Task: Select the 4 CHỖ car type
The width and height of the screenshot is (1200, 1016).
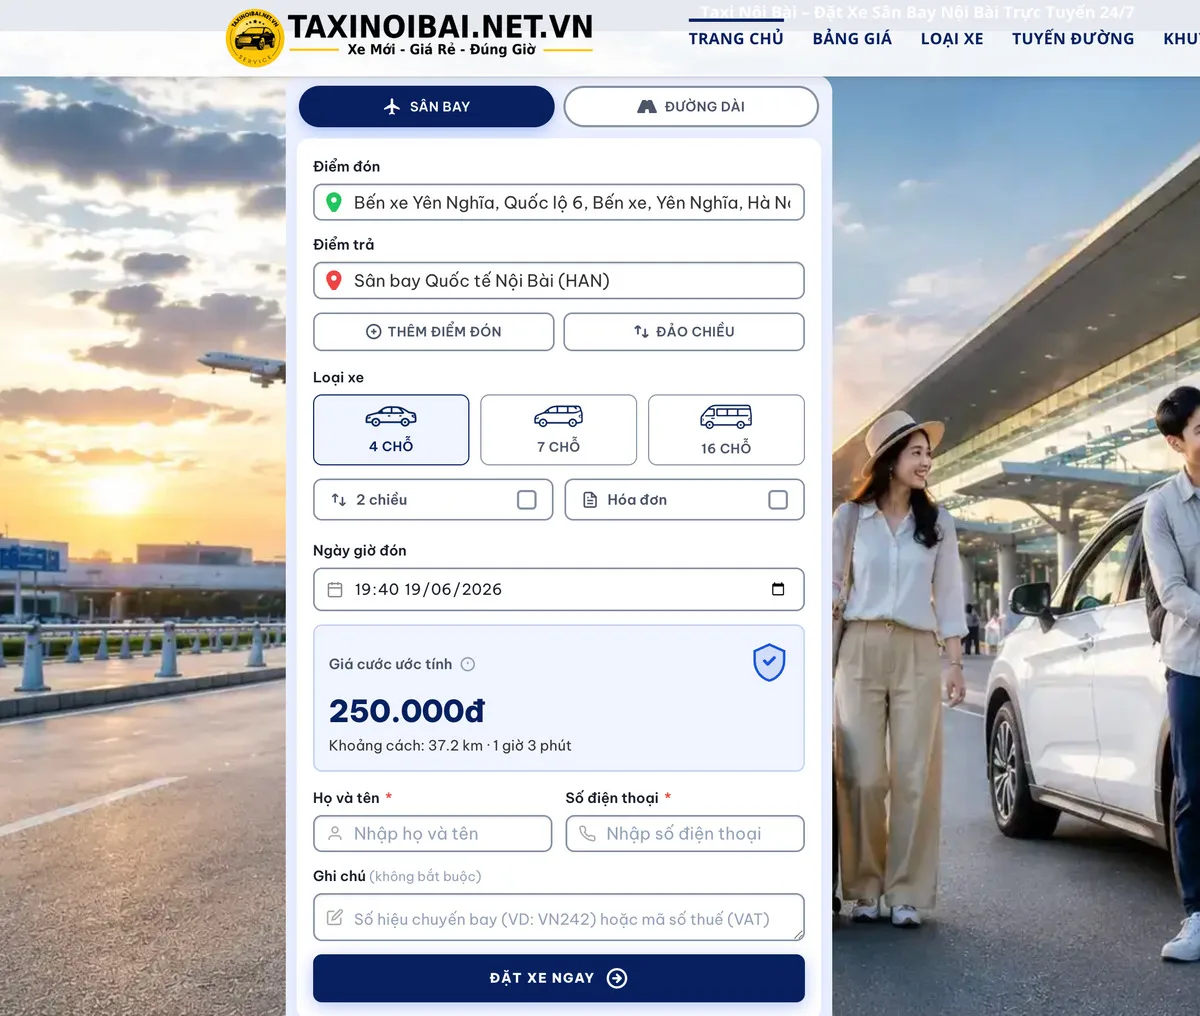Action: point(391,430)
